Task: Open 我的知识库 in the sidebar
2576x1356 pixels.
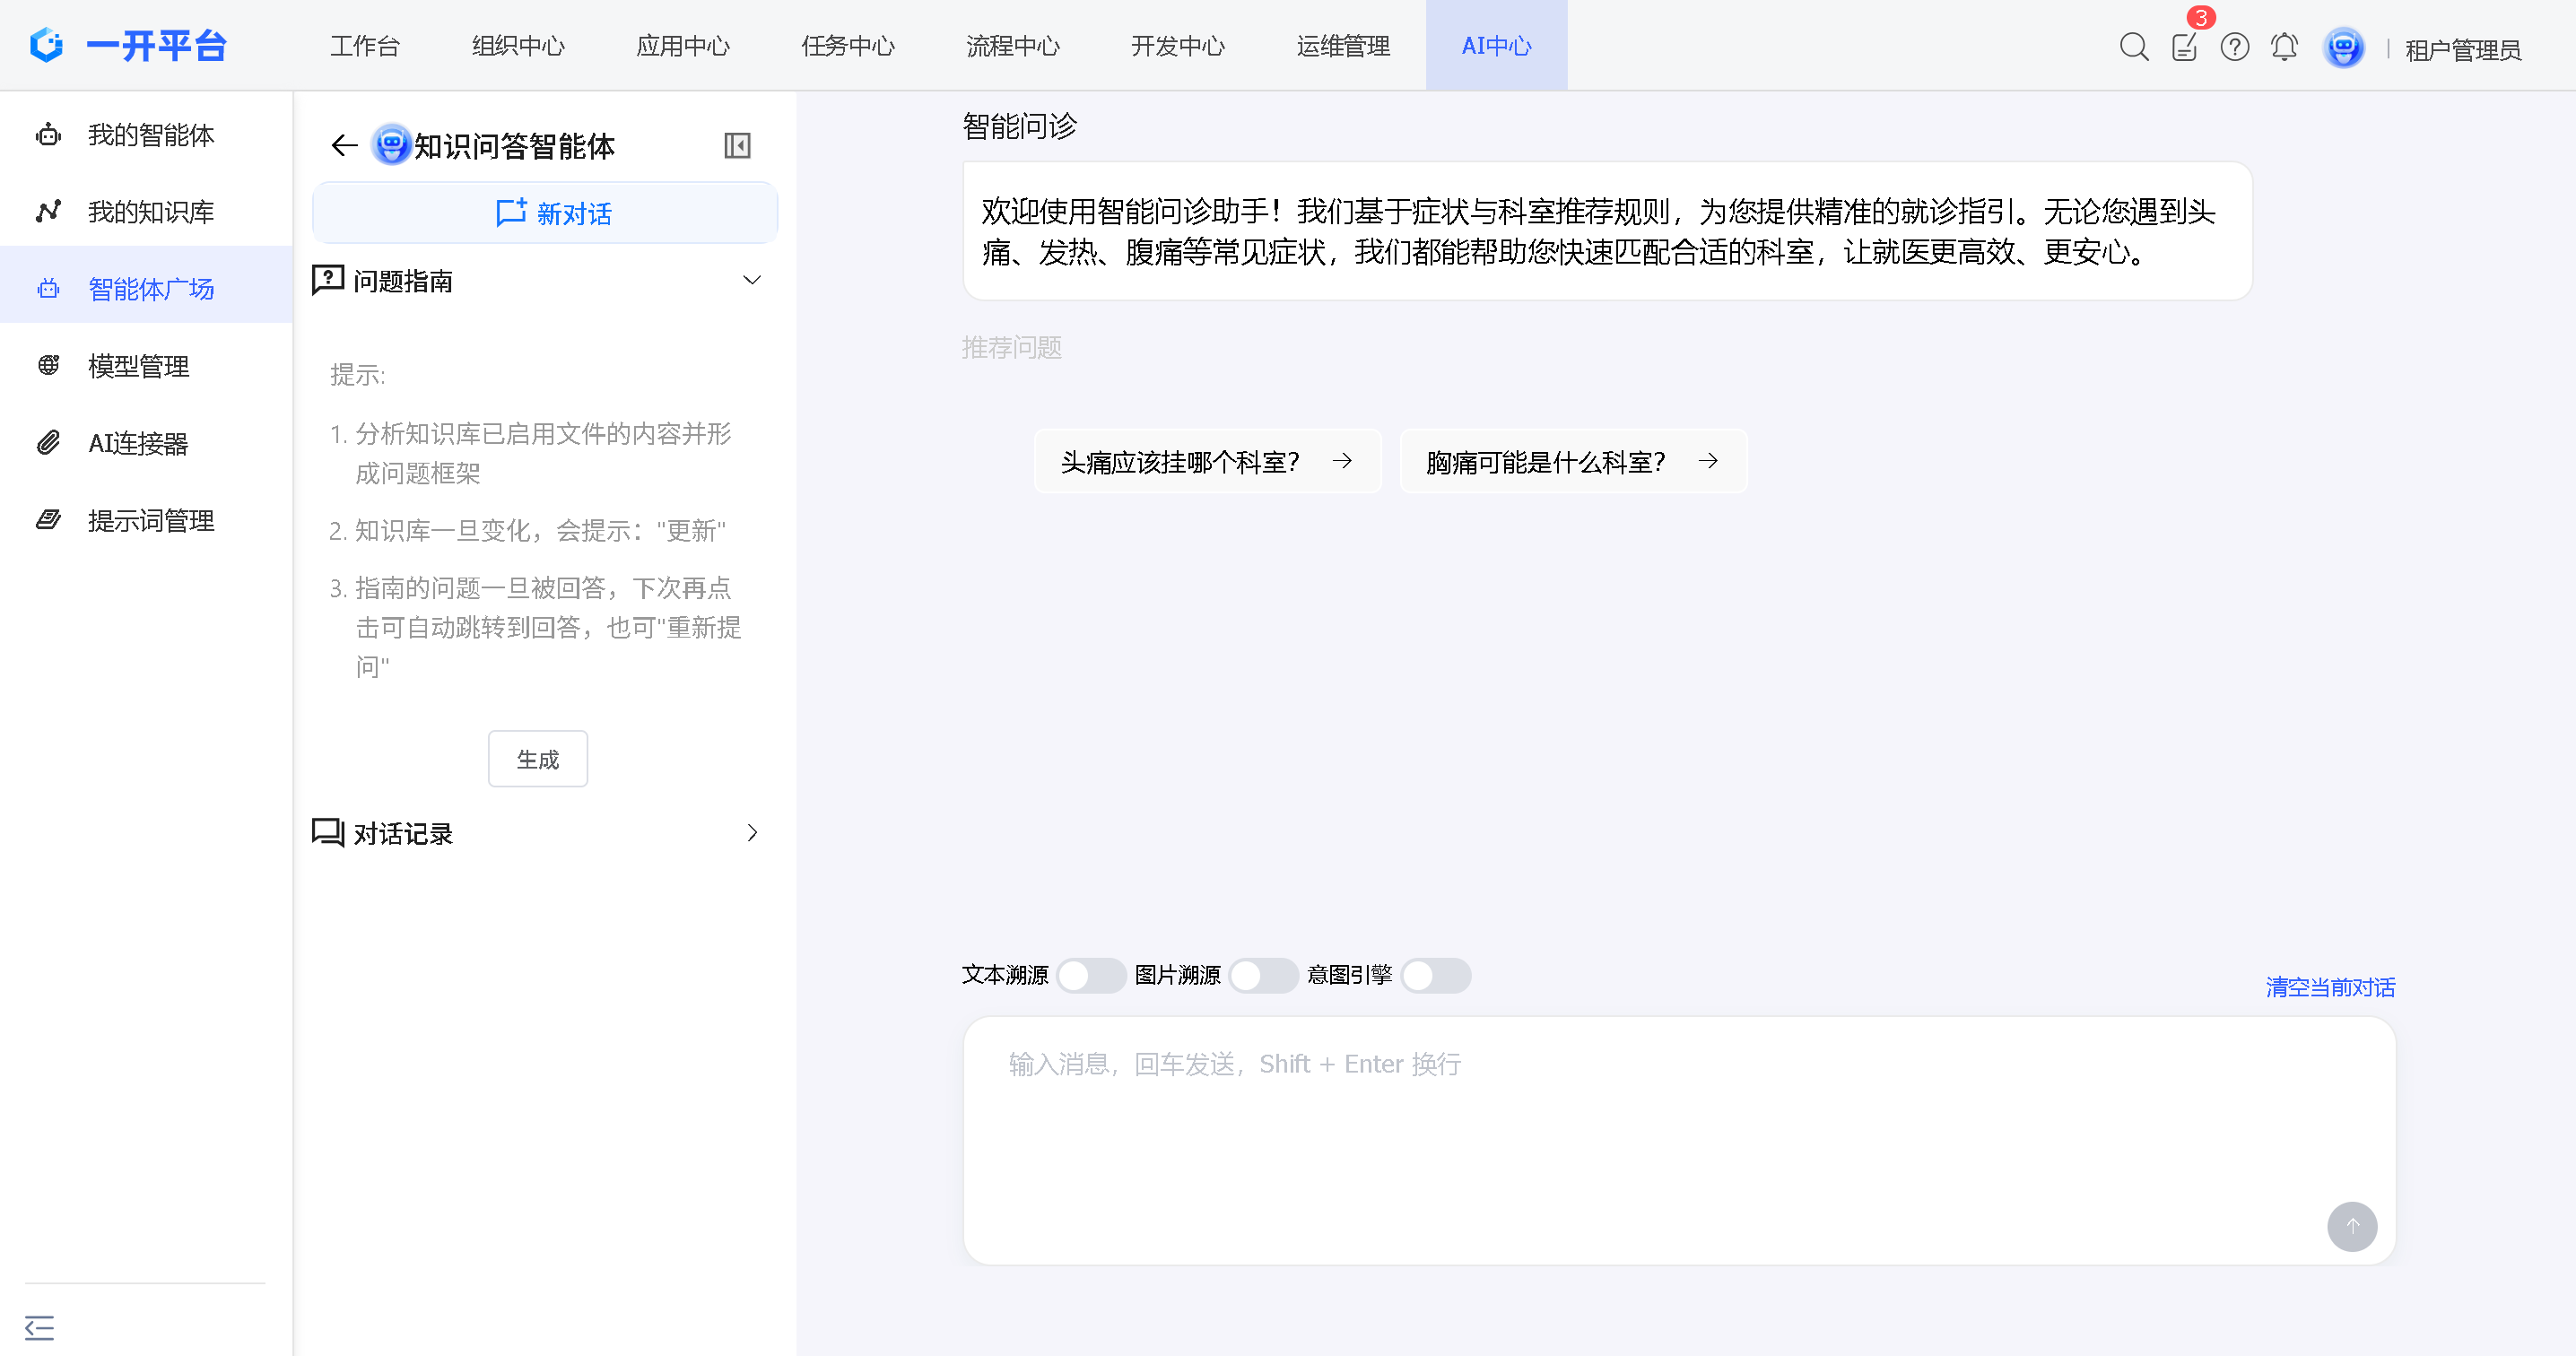Action: [150, 212]
